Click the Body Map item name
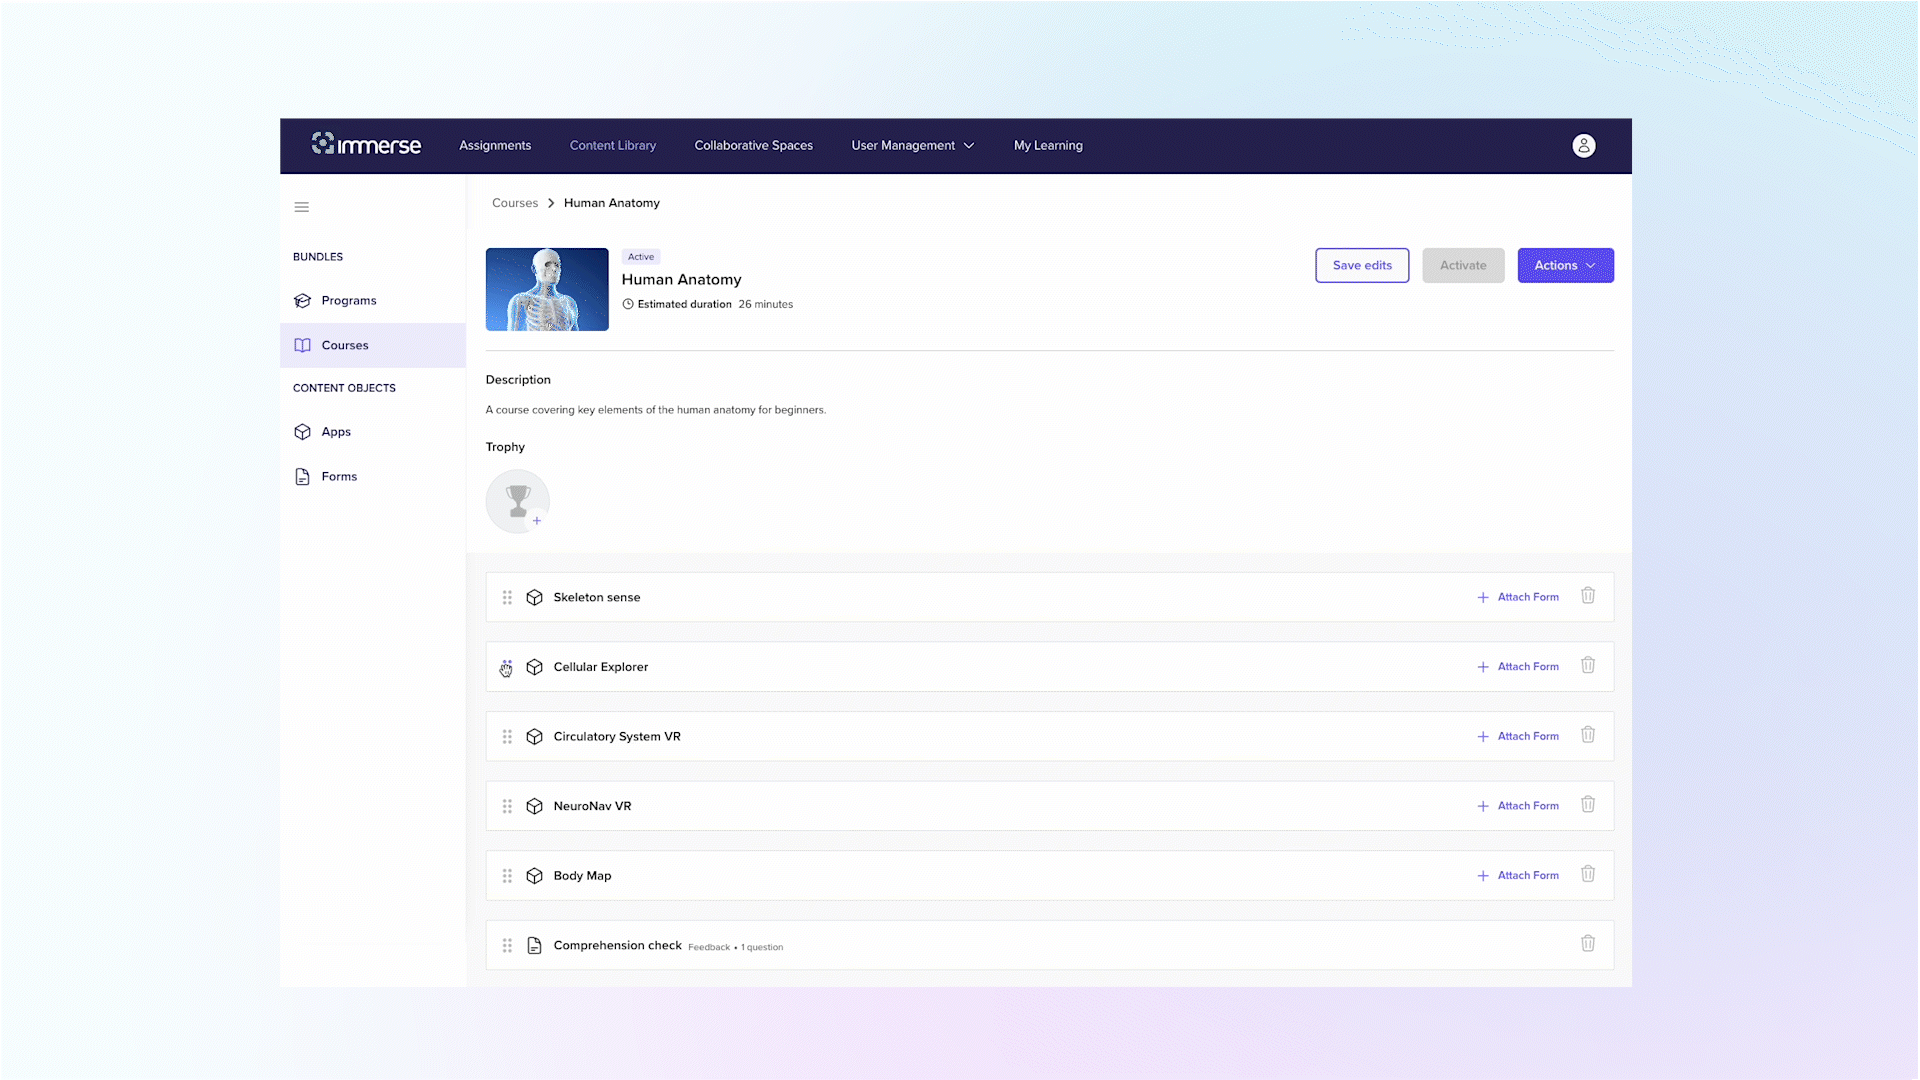The image size is (1920, 1080). coord(582,876)
